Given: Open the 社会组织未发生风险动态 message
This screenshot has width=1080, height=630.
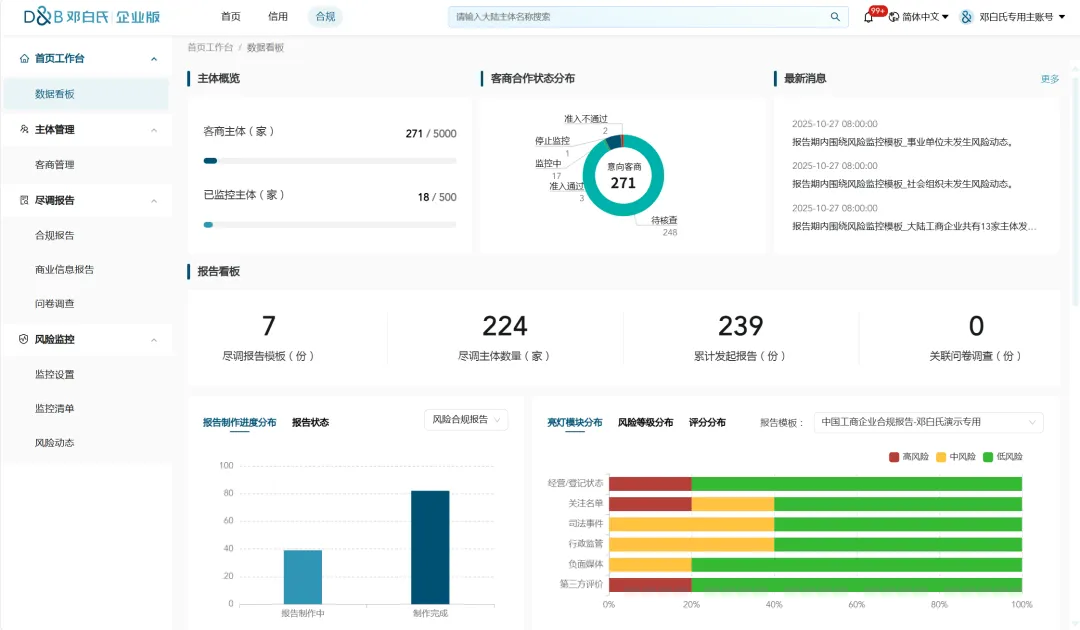Looking at the screenshot, I should [x=903, y=184].
